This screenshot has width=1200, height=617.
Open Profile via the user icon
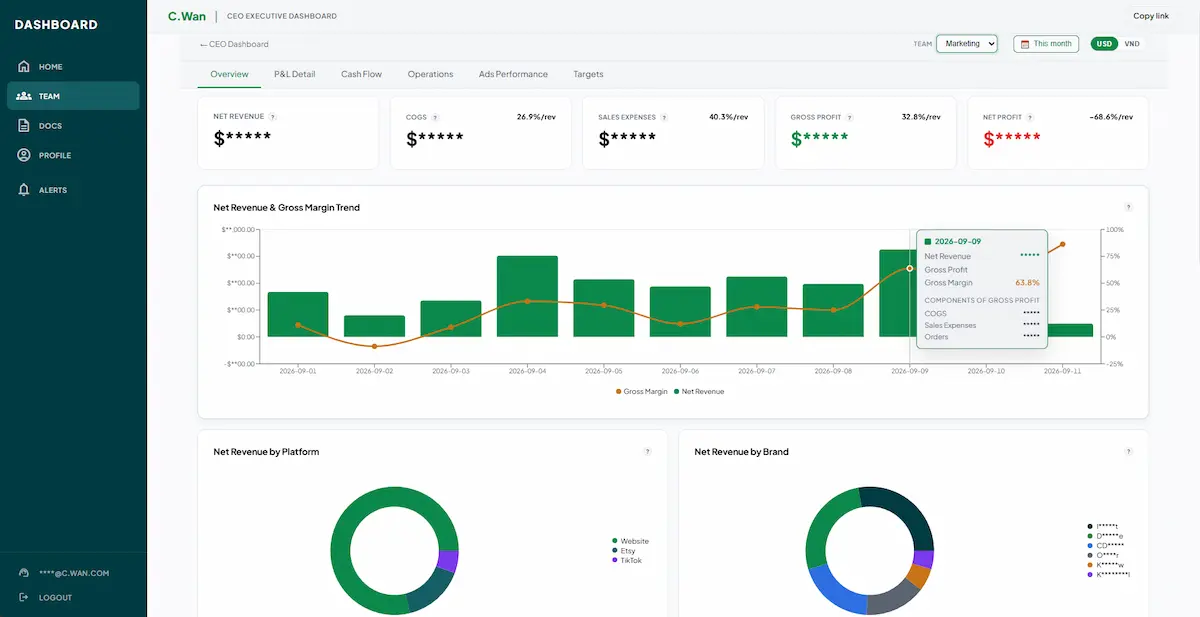(24, 155)
